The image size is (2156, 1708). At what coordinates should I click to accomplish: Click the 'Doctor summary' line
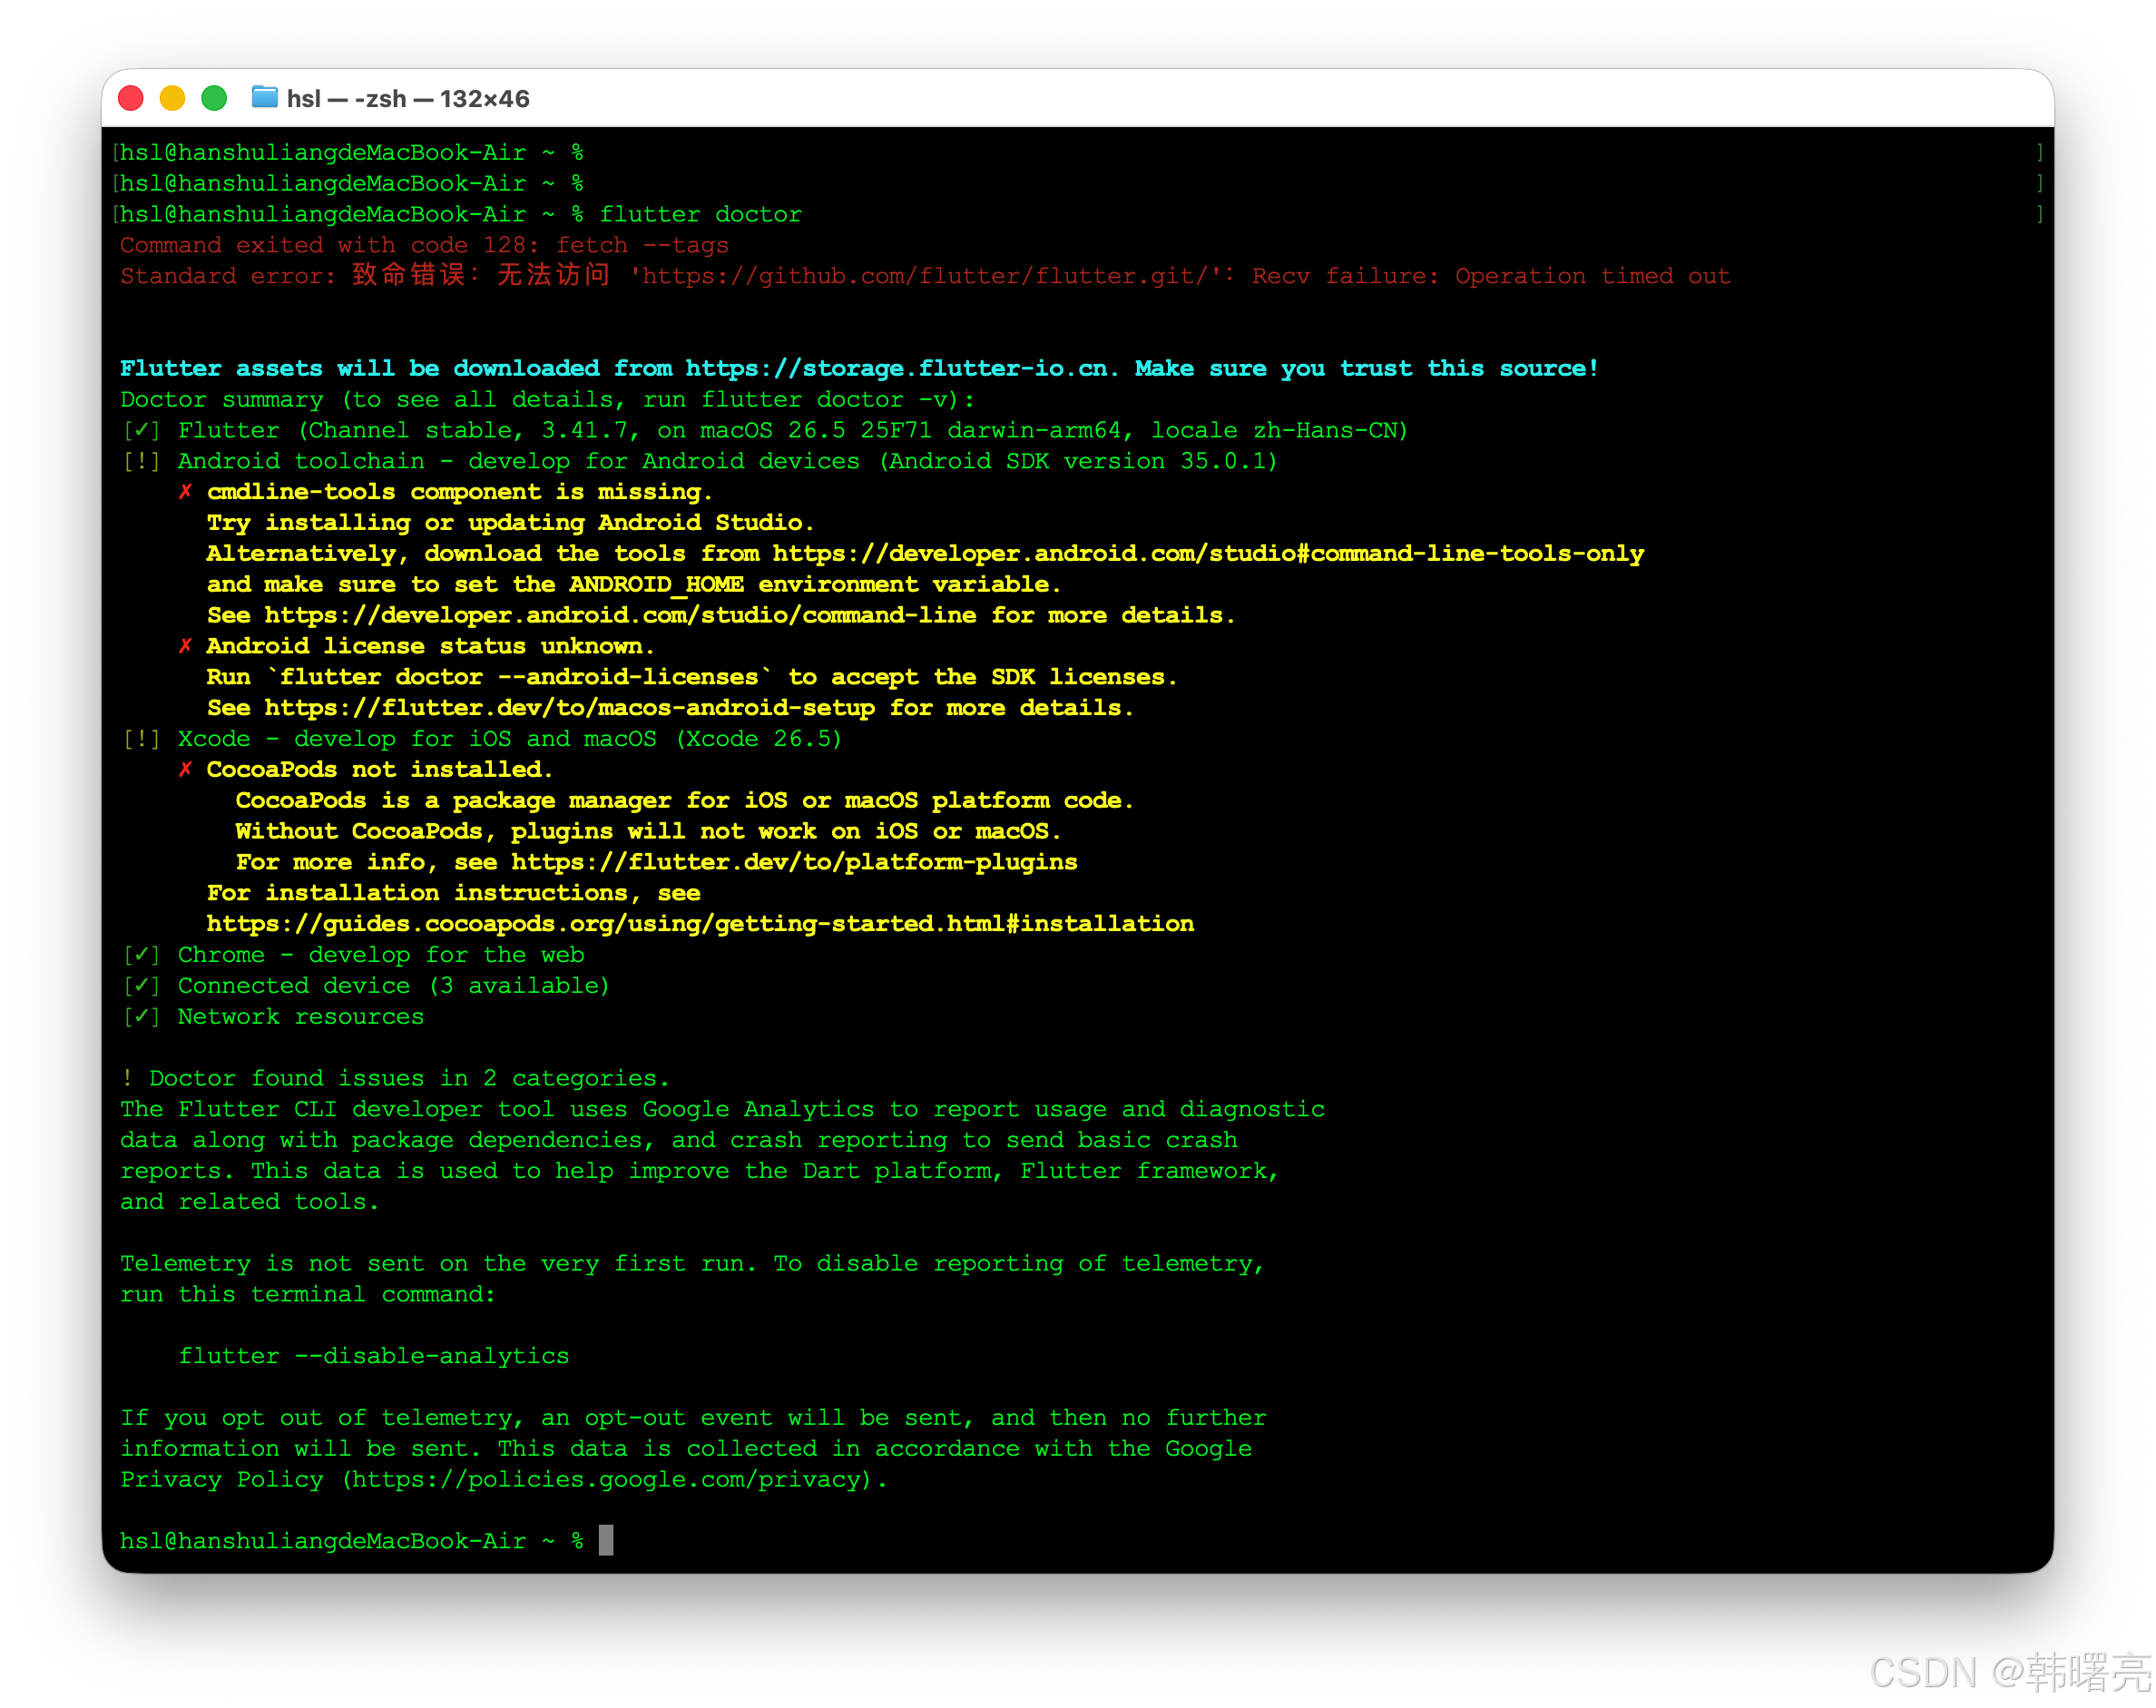pos(547,400)
